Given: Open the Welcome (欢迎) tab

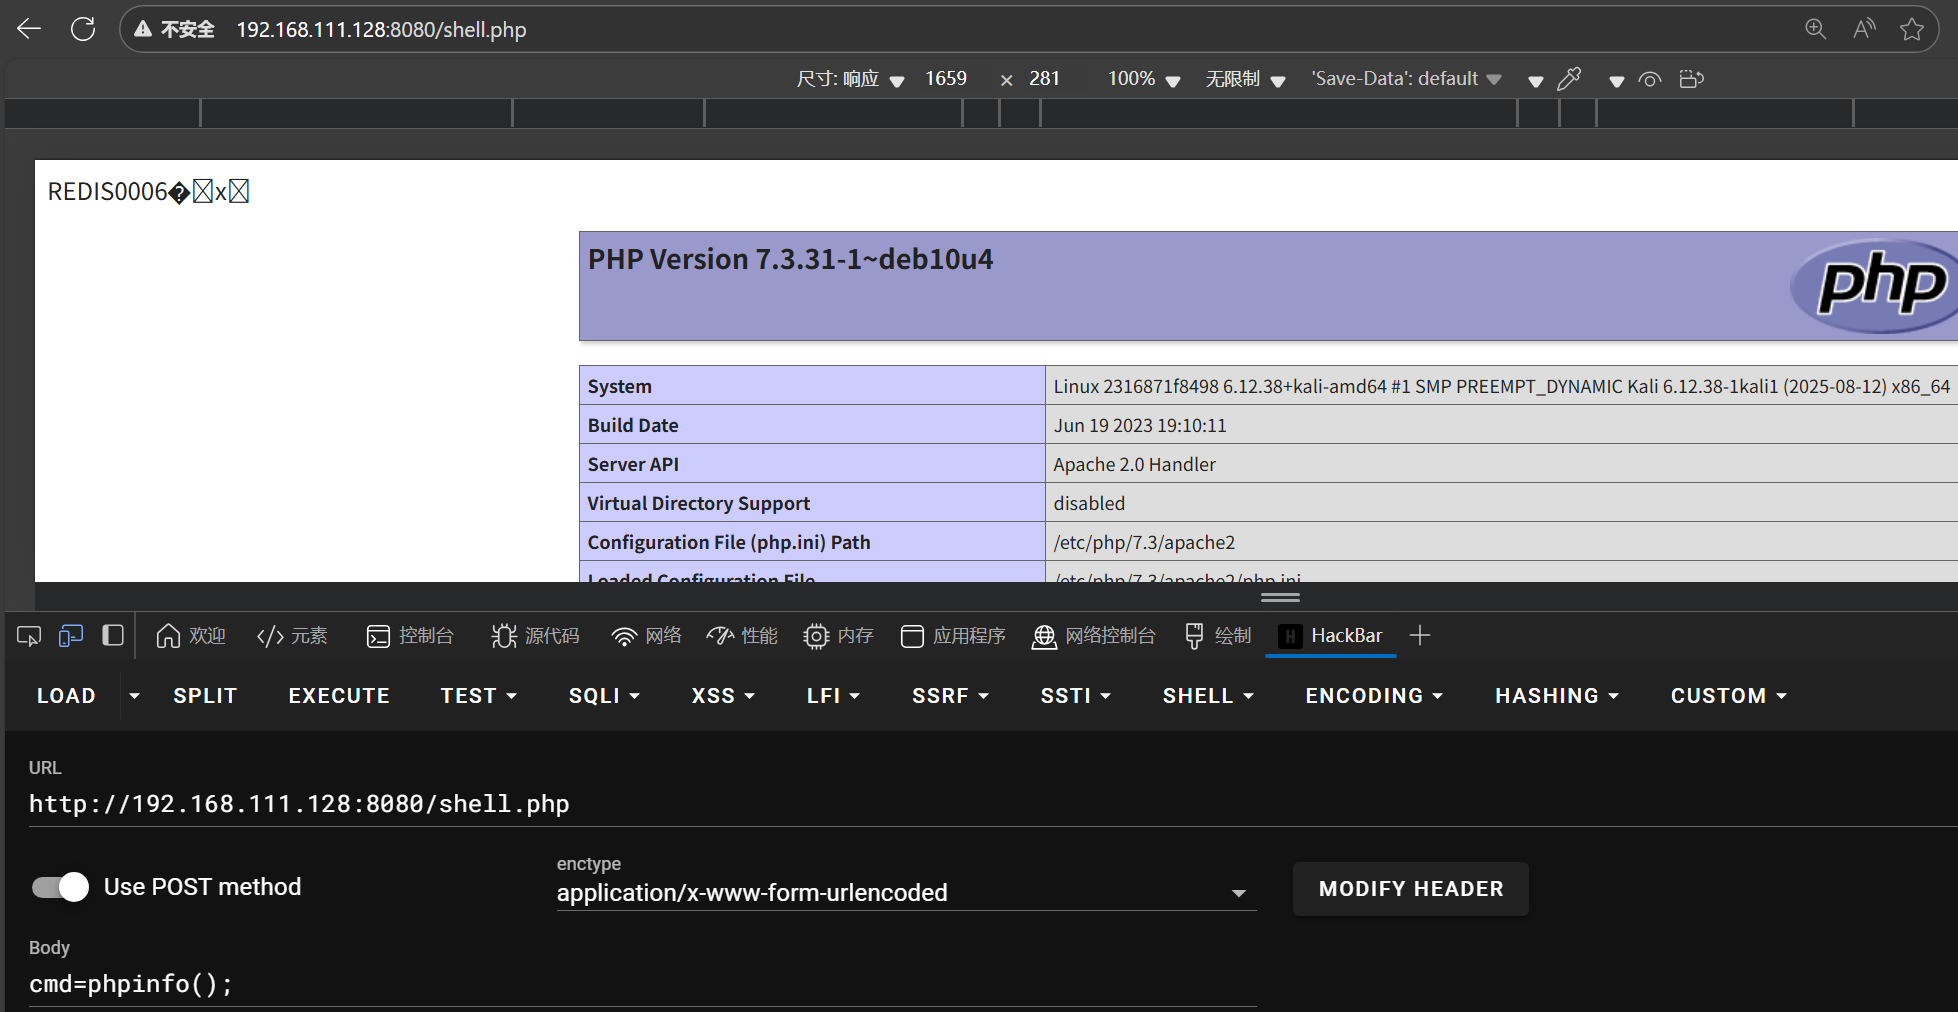Looking at the screenshot, I should [191, 636].
